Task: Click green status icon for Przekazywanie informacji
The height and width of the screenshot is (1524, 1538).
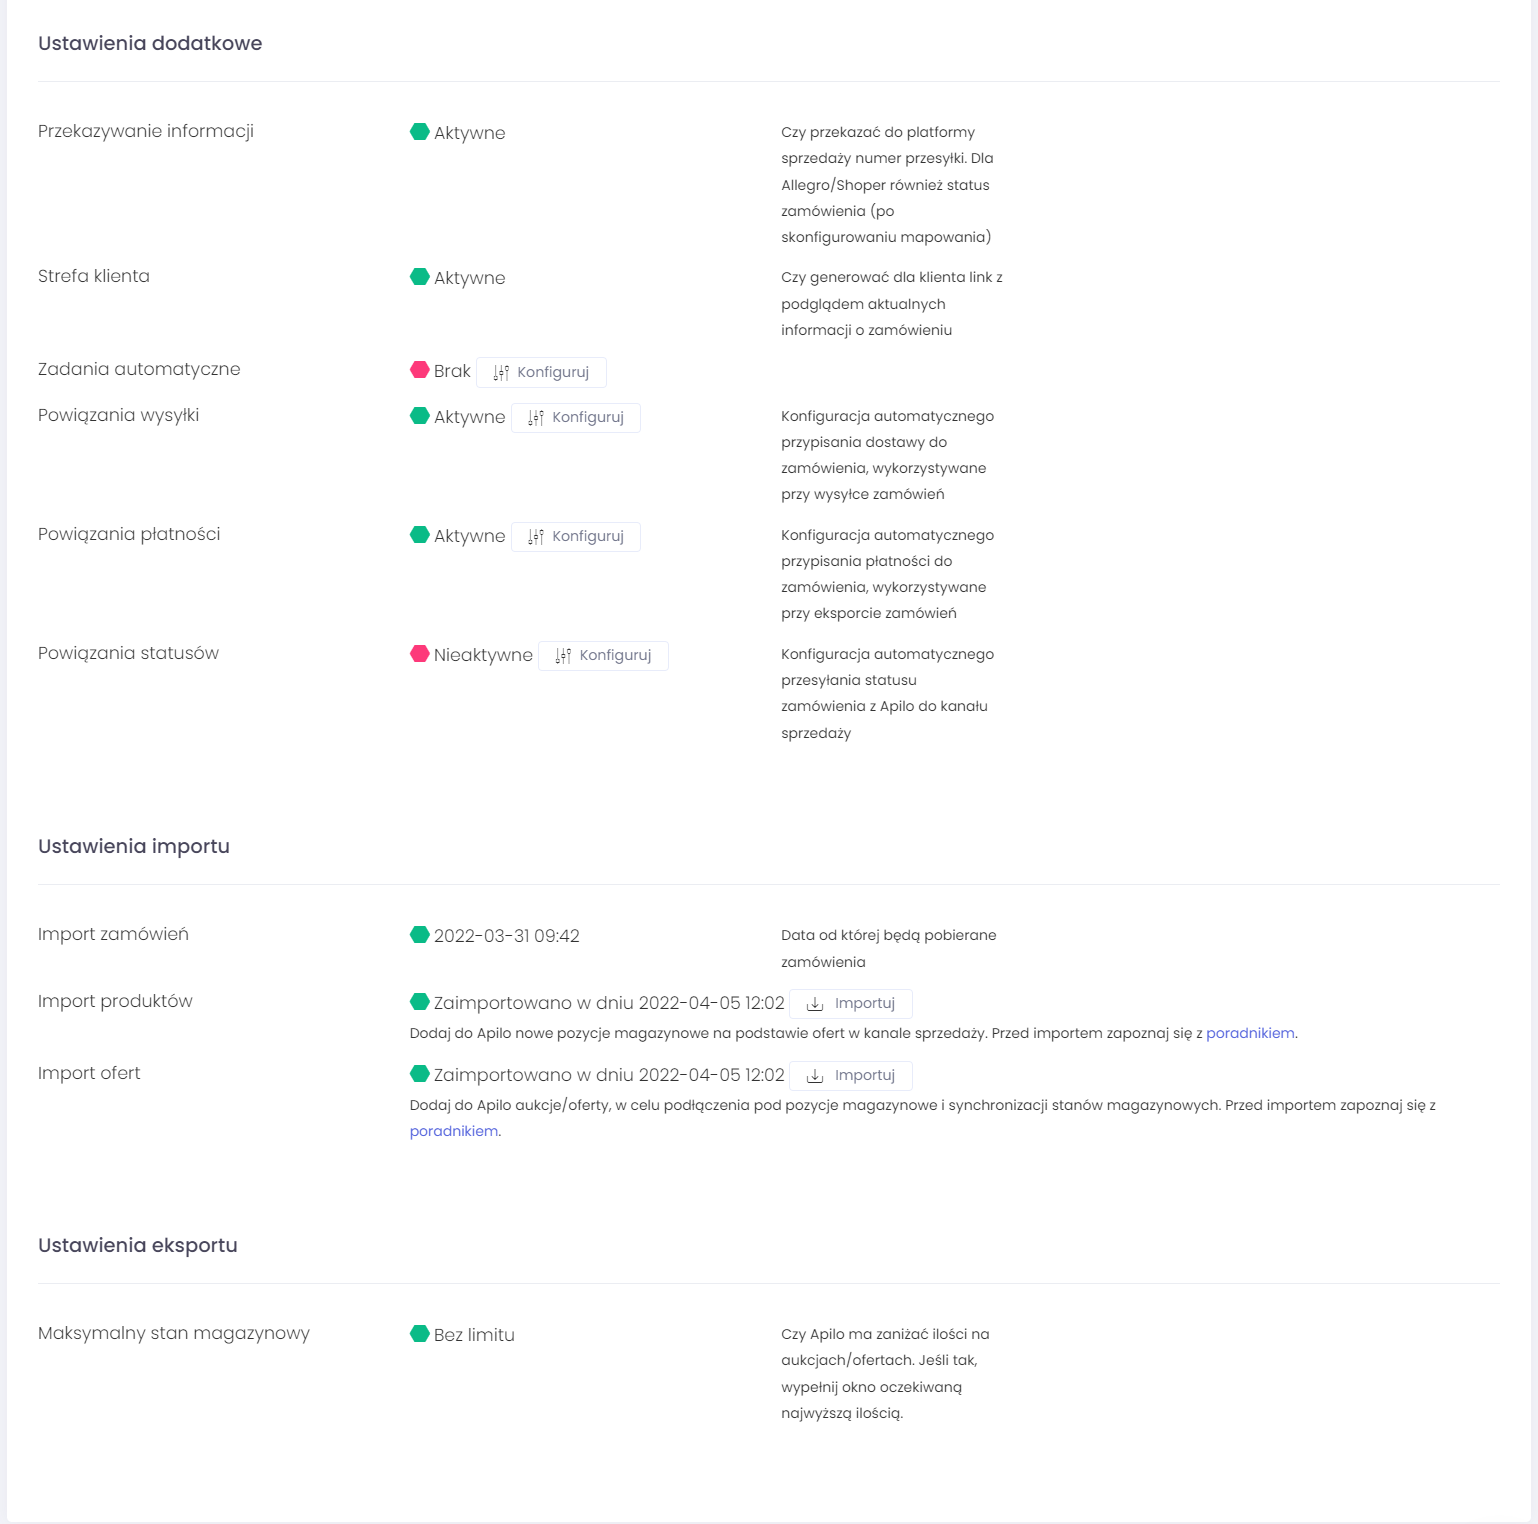Action: point(420,132)
